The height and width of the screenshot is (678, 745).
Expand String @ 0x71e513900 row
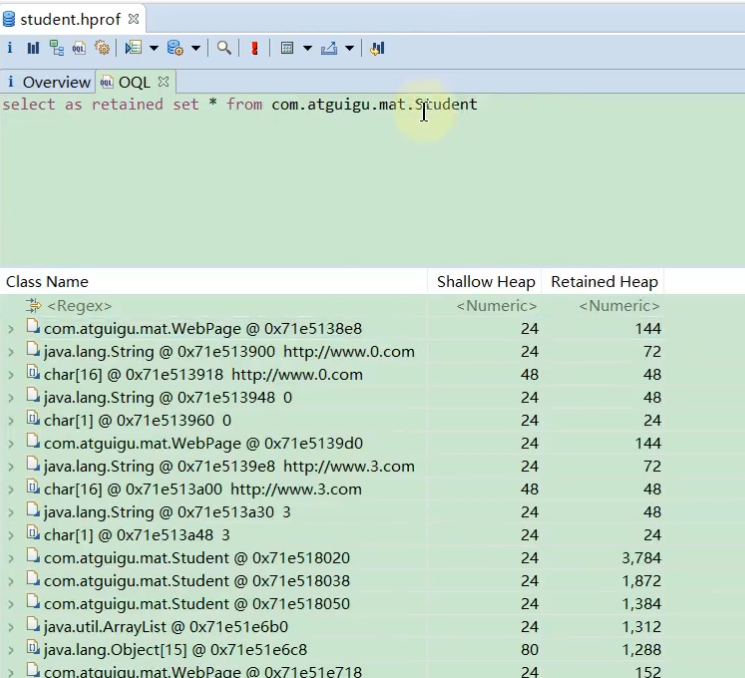[11, 352]
